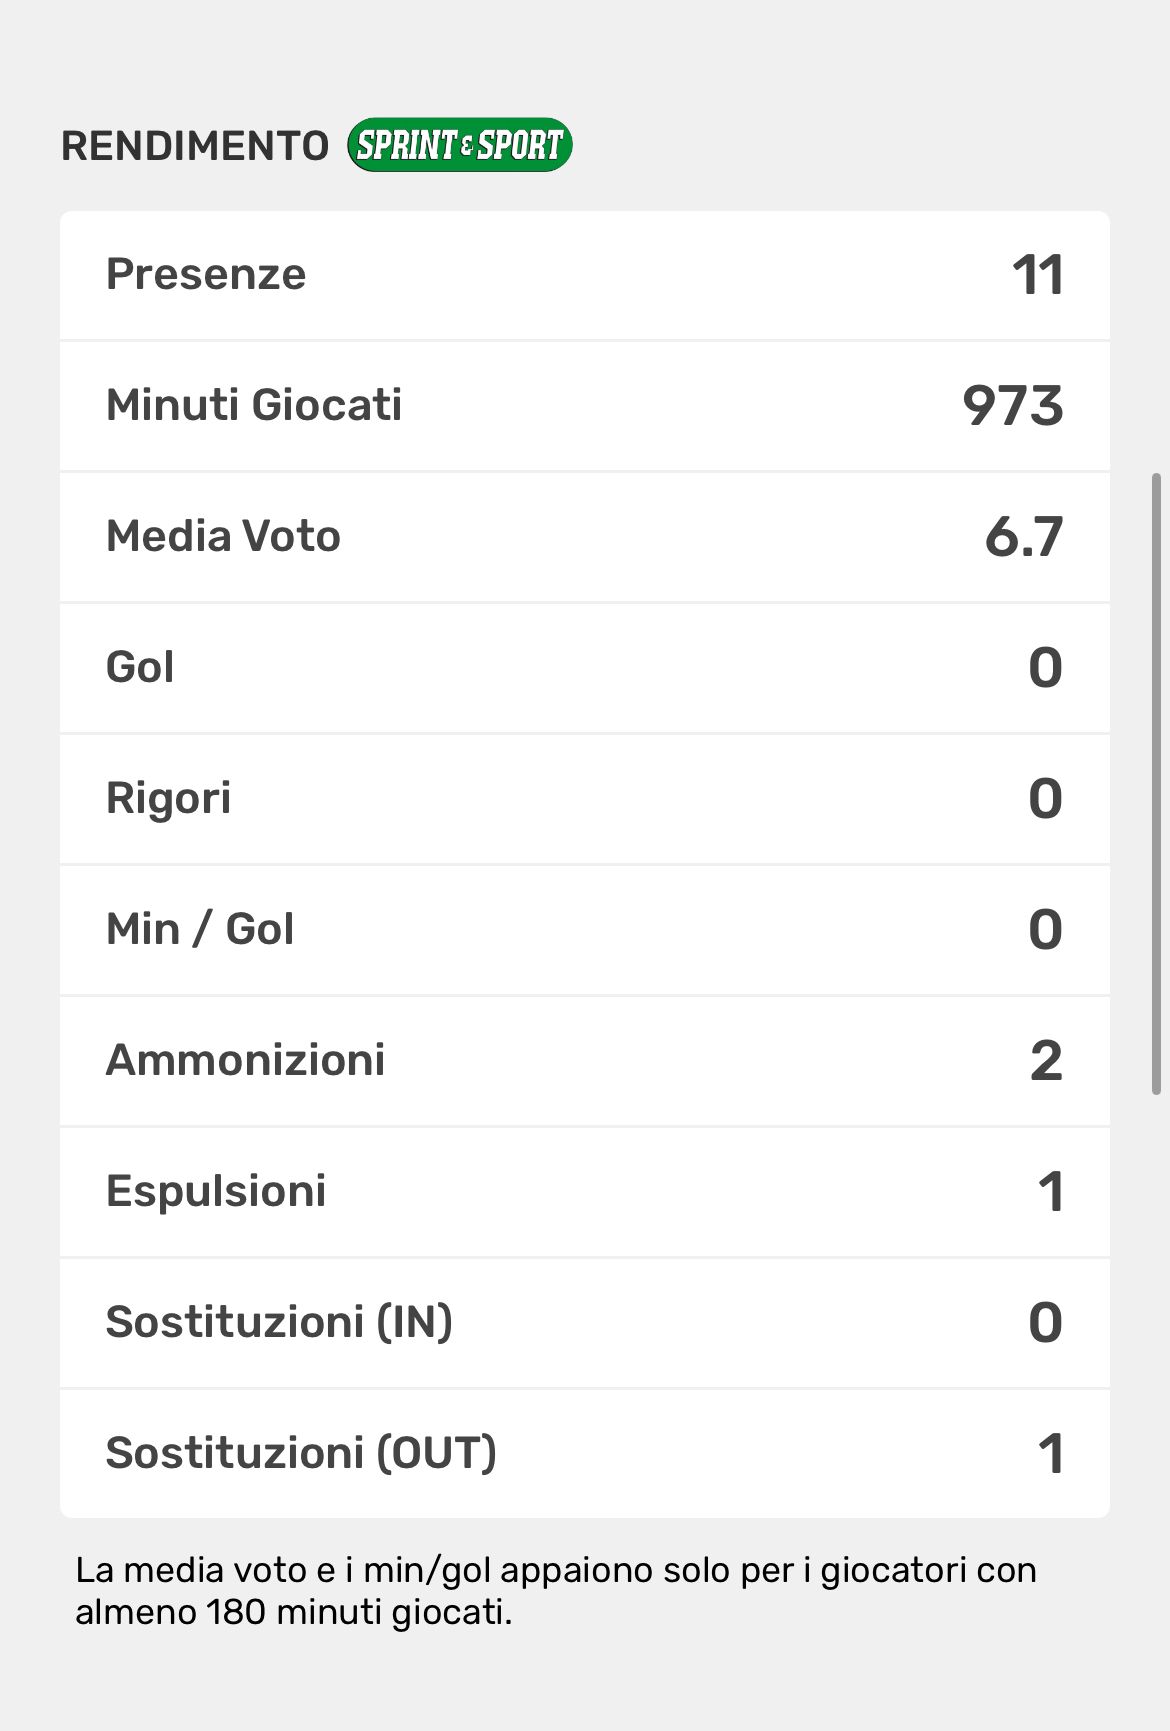Screen dimensions: 1170x1731
Task: Tap the Gol row label
Action: tap(140, 667)
